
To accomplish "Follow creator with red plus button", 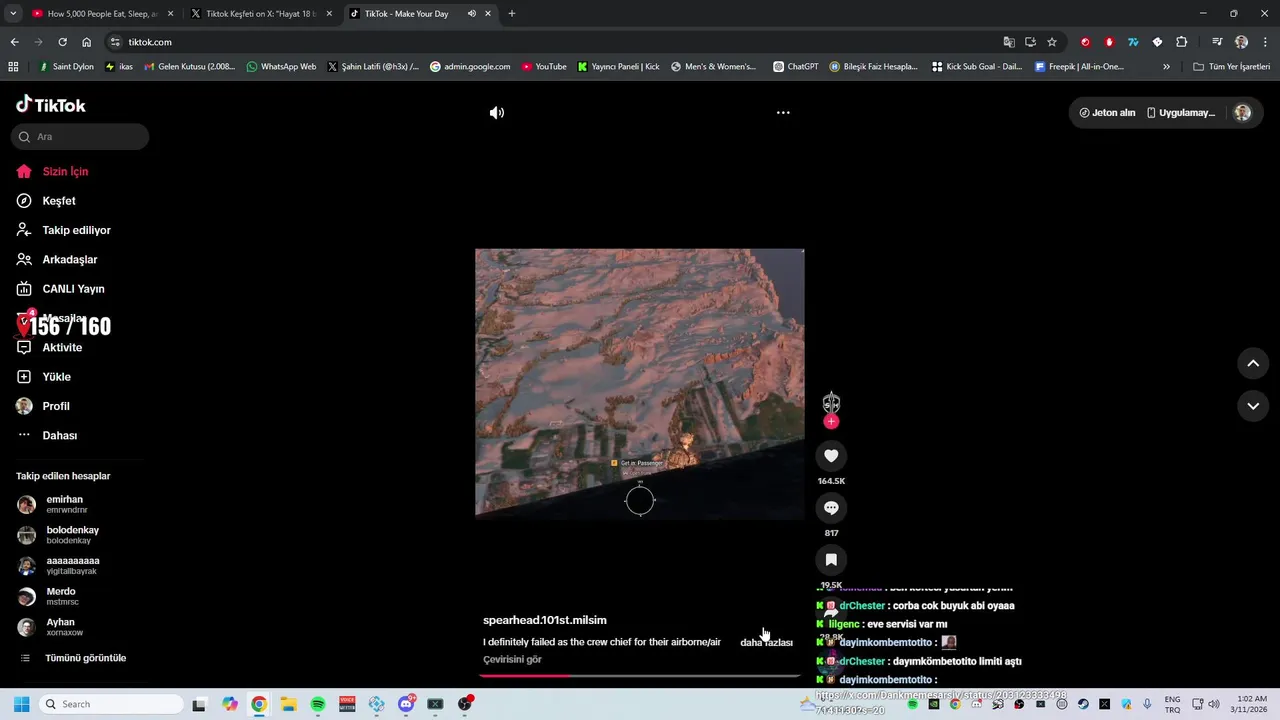I will [831, 422].
